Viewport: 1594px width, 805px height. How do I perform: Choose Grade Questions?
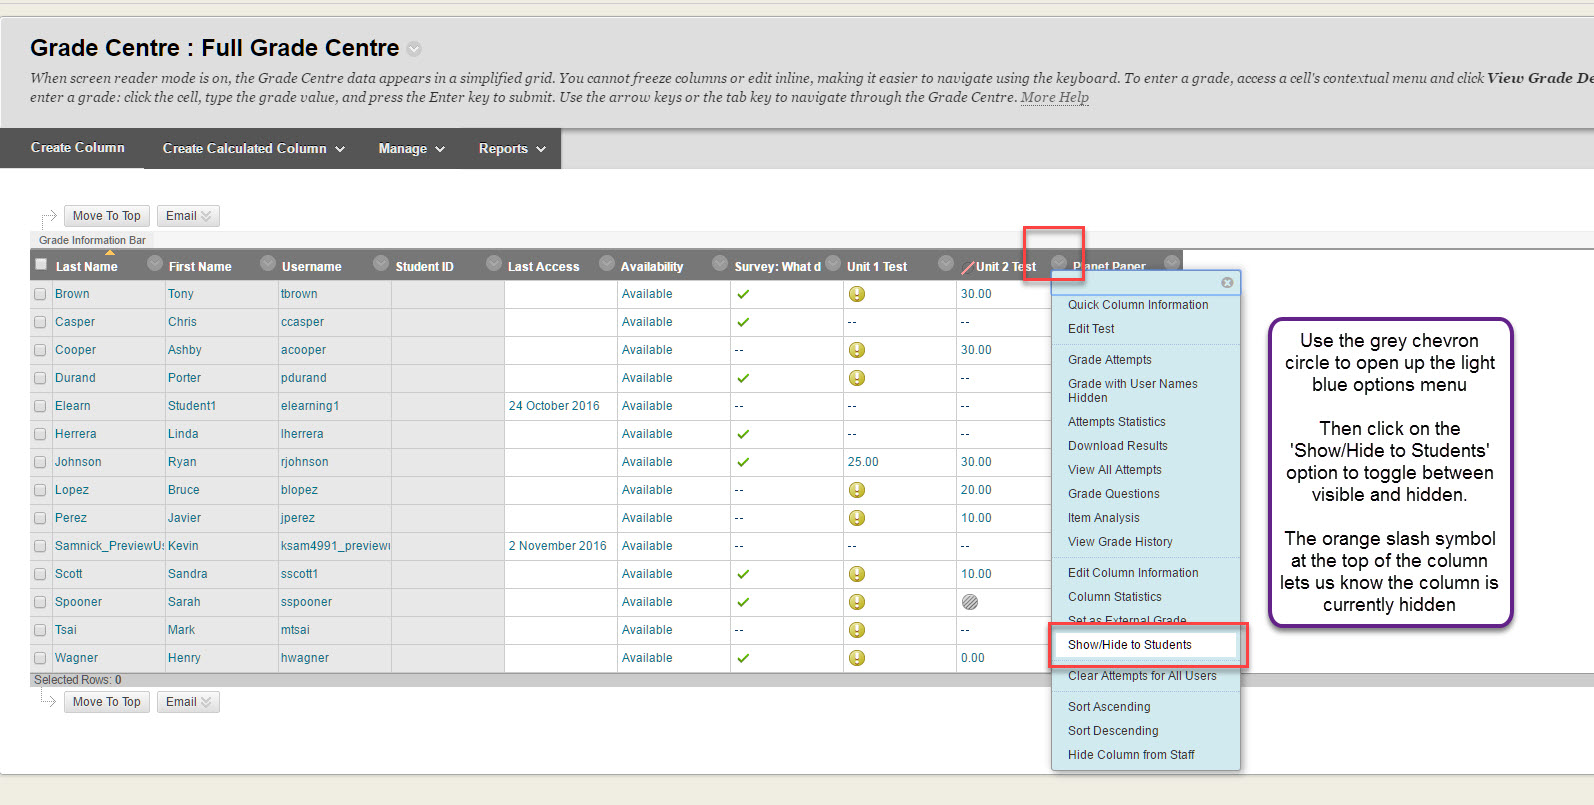tap(1114, 494)
